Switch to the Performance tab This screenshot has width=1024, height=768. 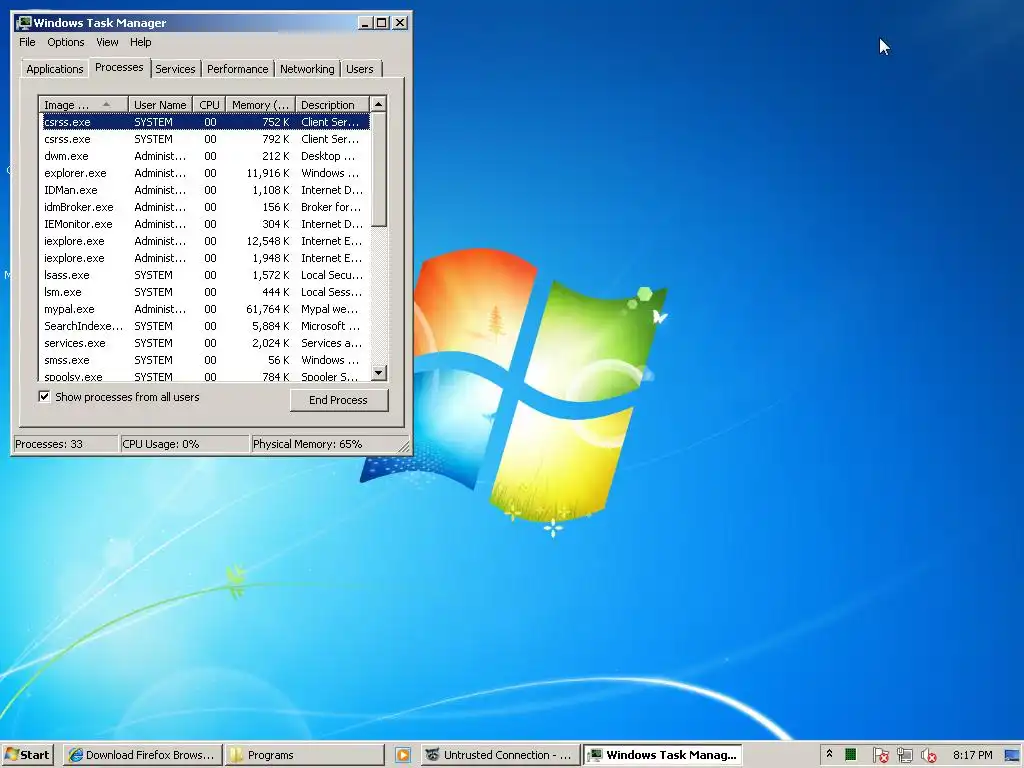pyautogui.click(x=237, y=69)
